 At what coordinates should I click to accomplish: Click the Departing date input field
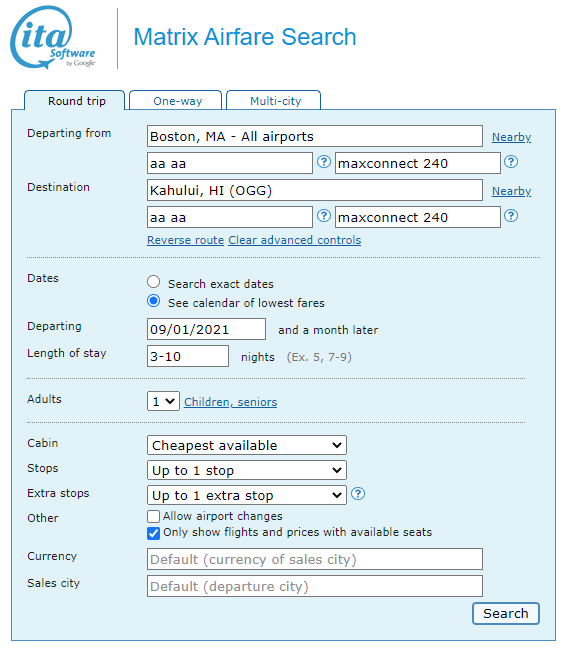[x=206, y=329]
